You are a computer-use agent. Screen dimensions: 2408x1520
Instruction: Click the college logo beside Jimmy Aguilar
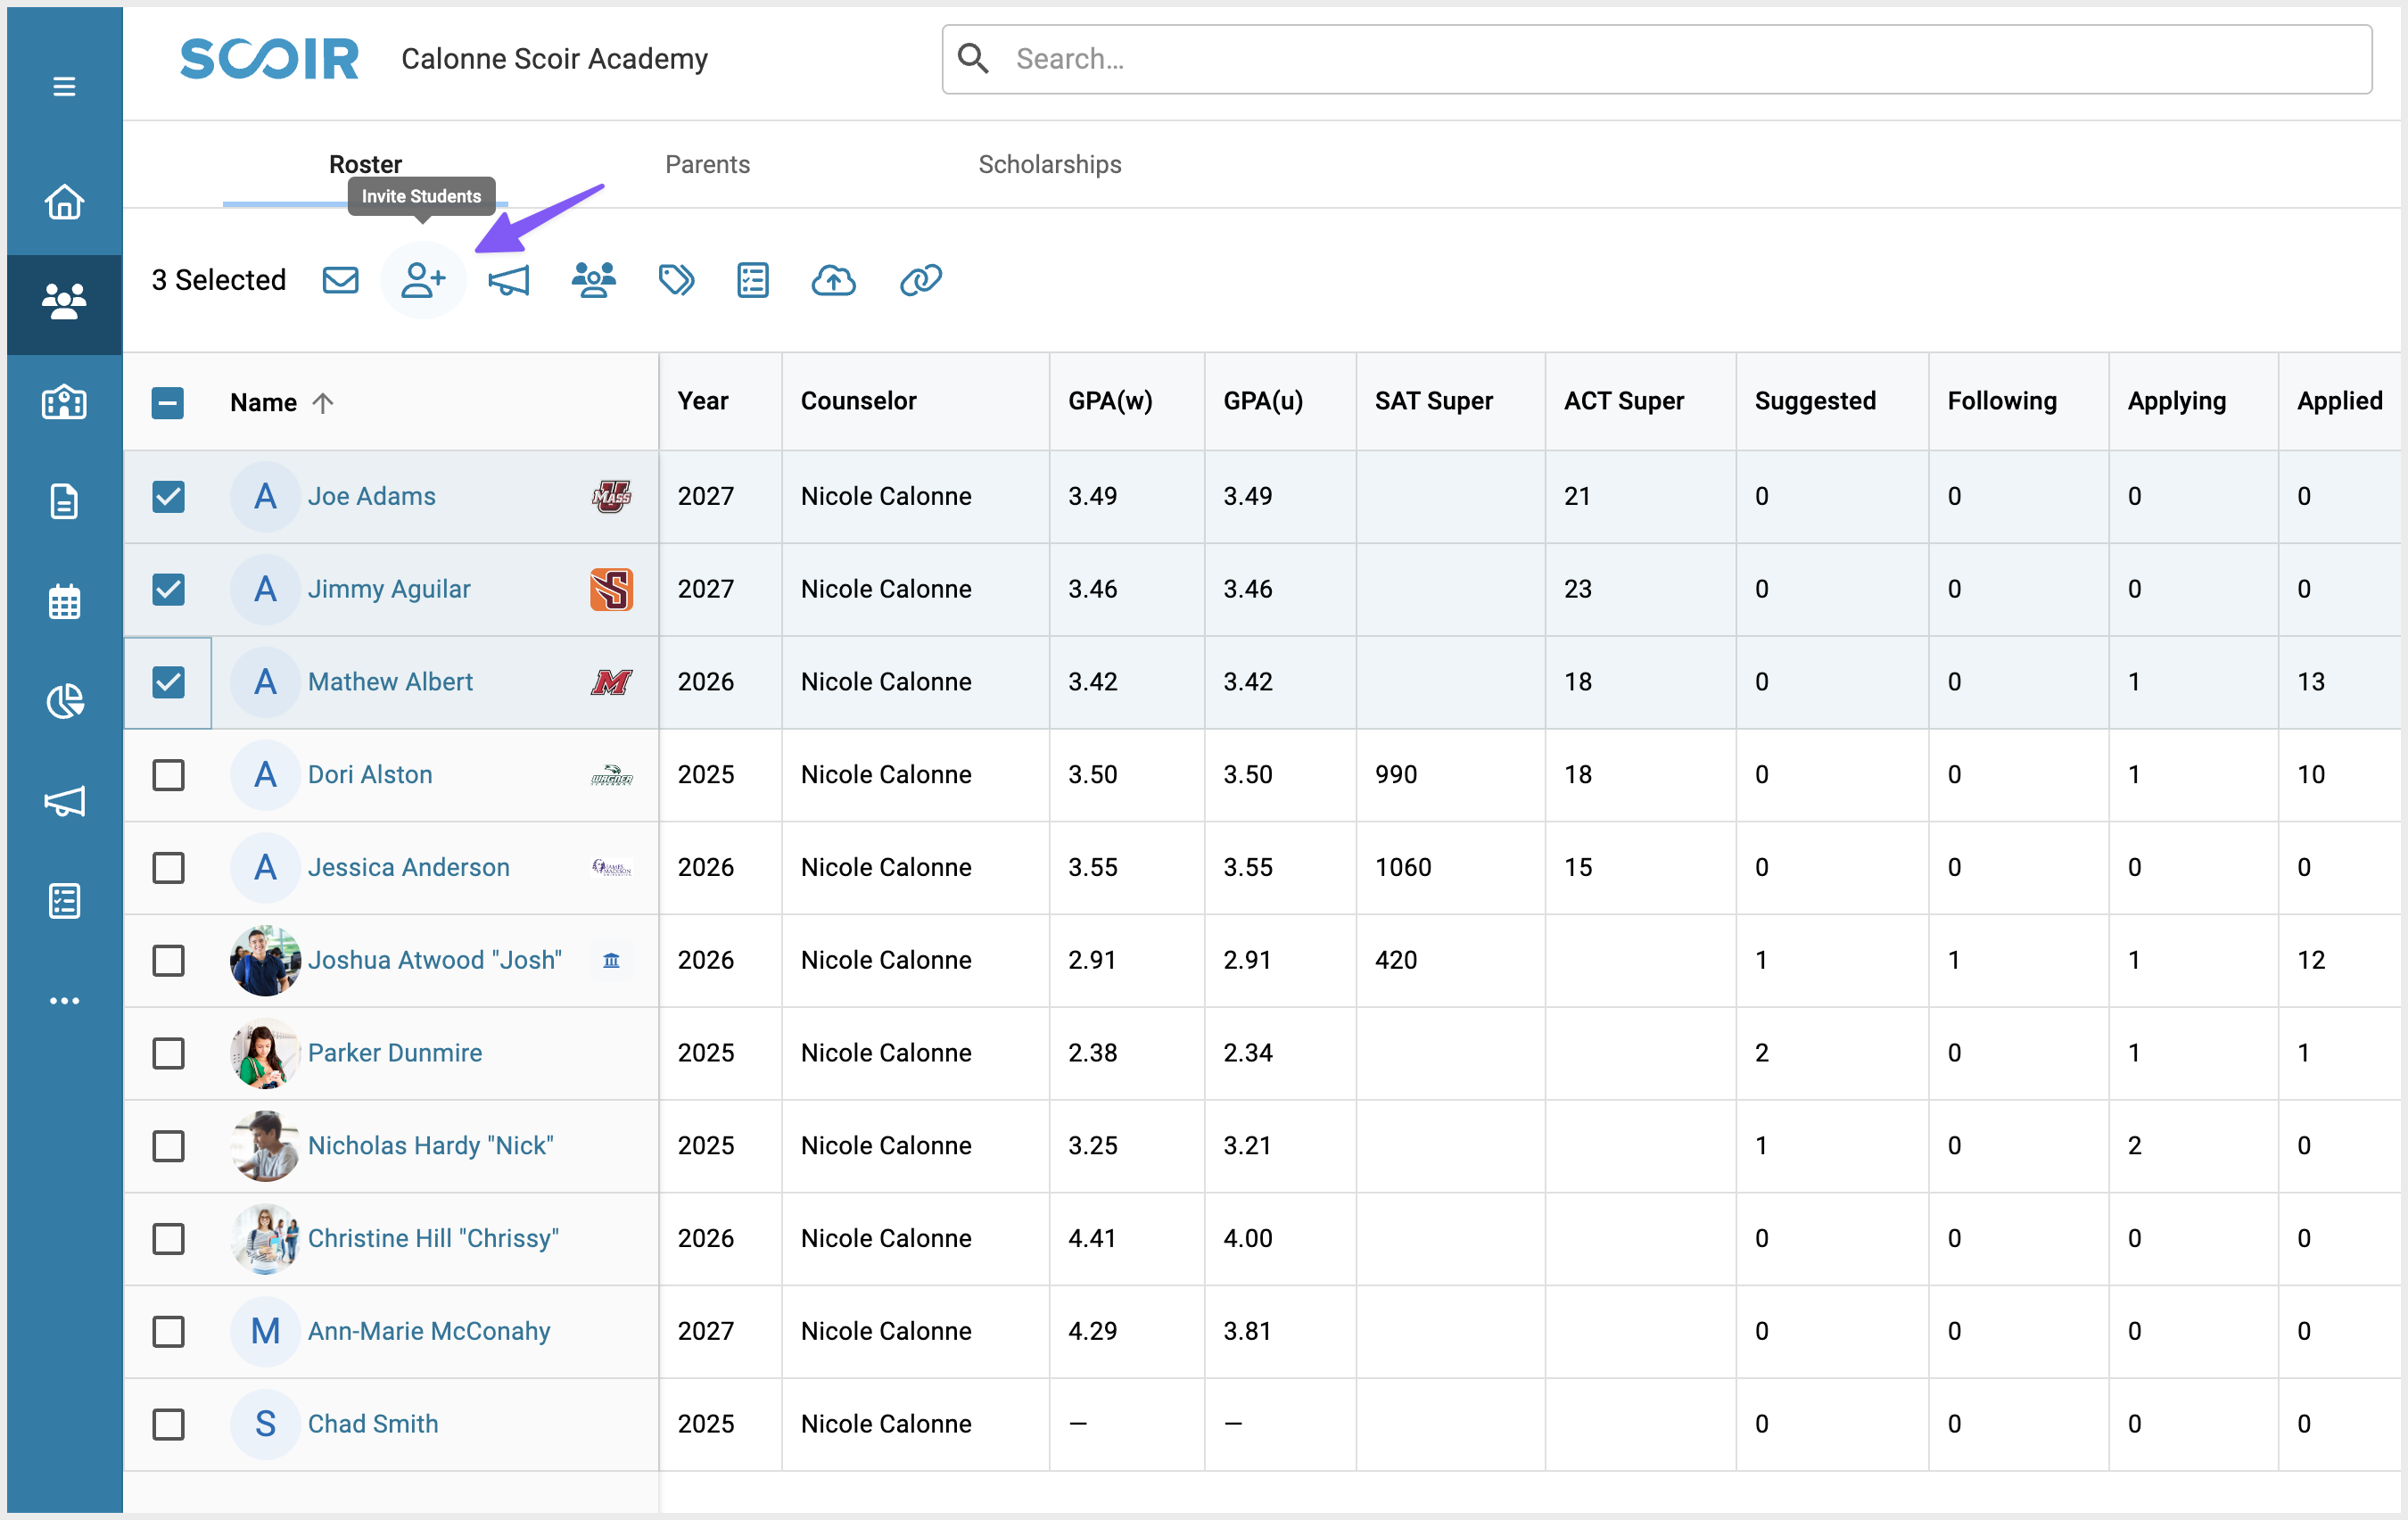click(611, 589)
